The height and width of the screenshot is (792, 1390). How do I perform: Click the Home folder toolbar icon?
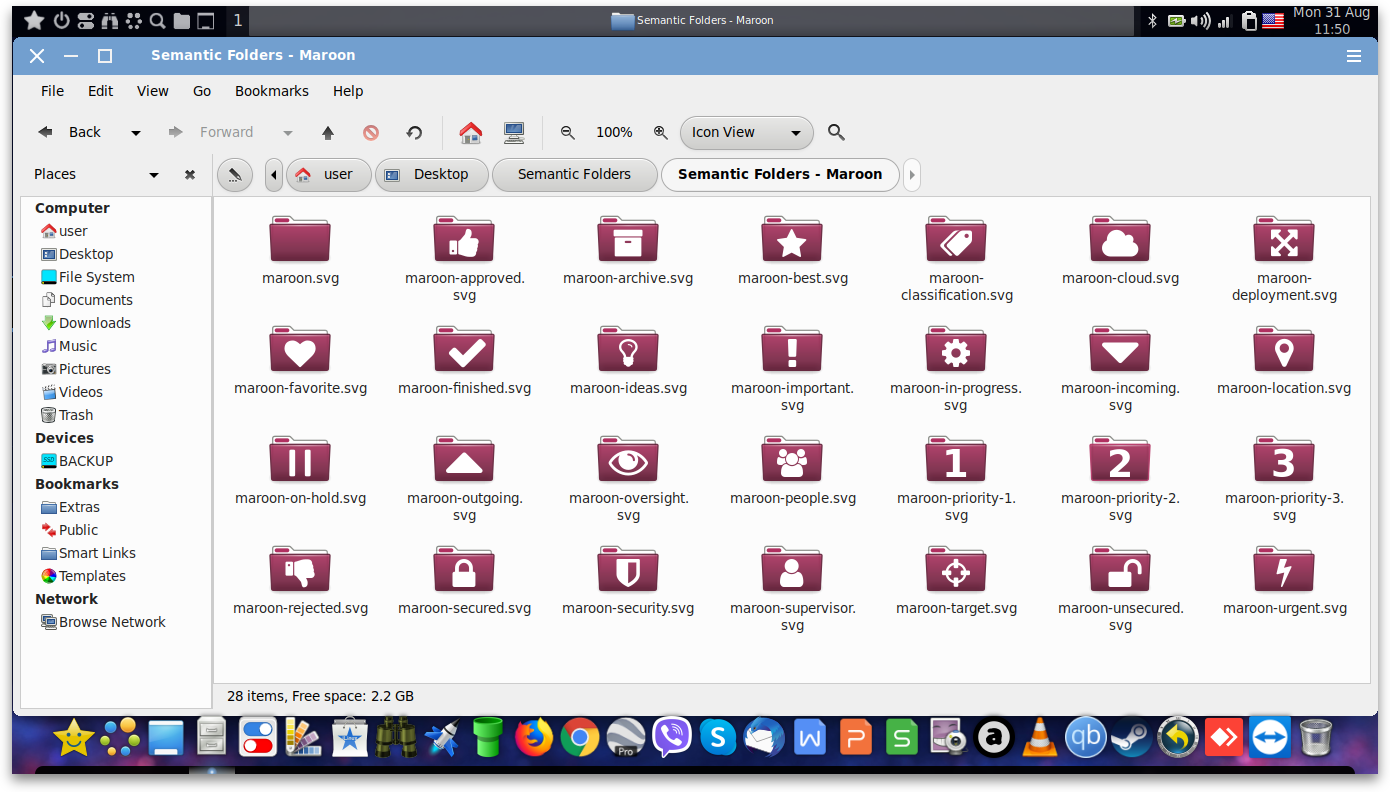click(x=471, y=132)
